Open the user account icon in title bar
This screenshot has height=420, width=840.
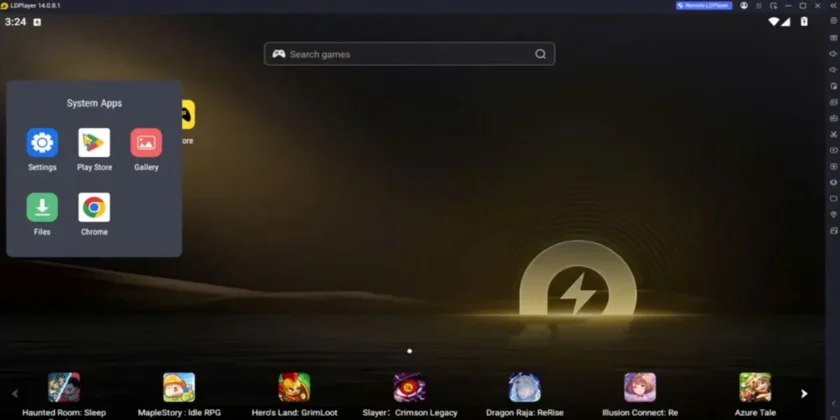point(744,5)
